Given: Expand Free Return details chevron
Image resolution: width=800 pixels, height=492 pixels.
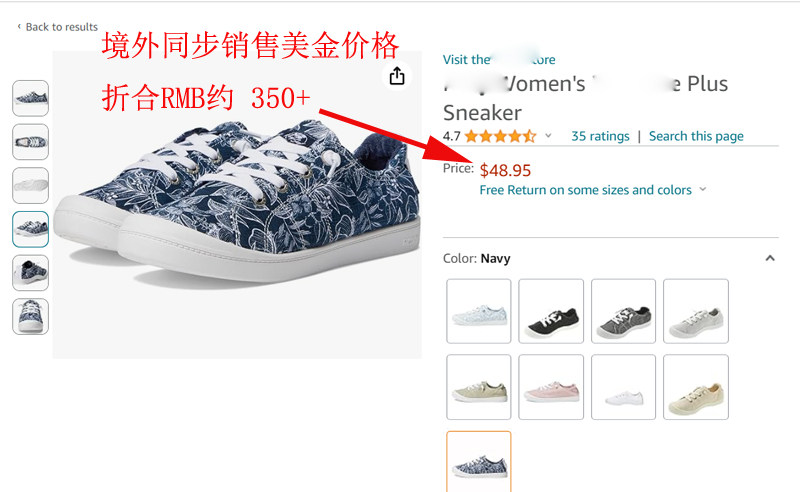Looking at the screenshot, I should [703, 189].
